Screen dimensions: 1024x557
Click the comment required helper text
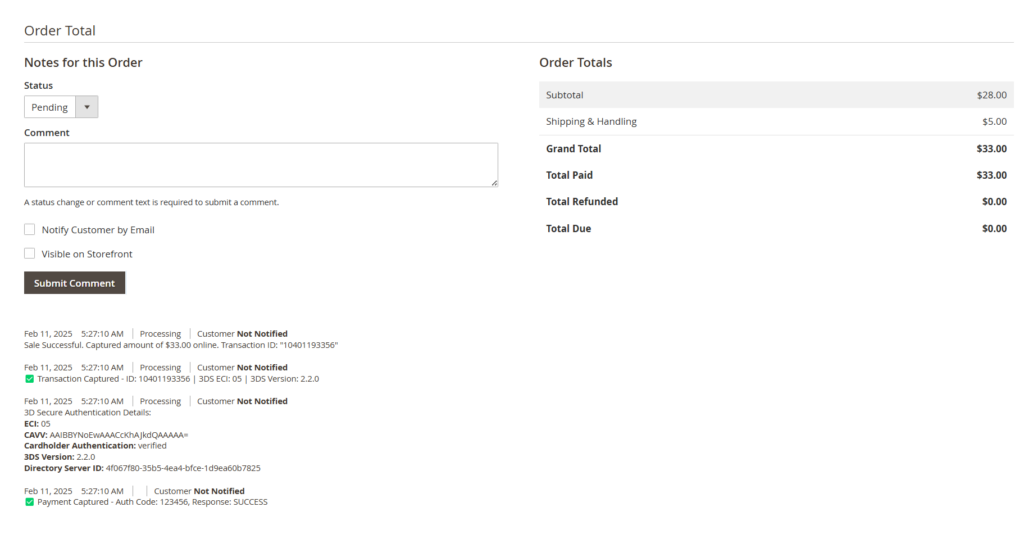click(152, 202)
